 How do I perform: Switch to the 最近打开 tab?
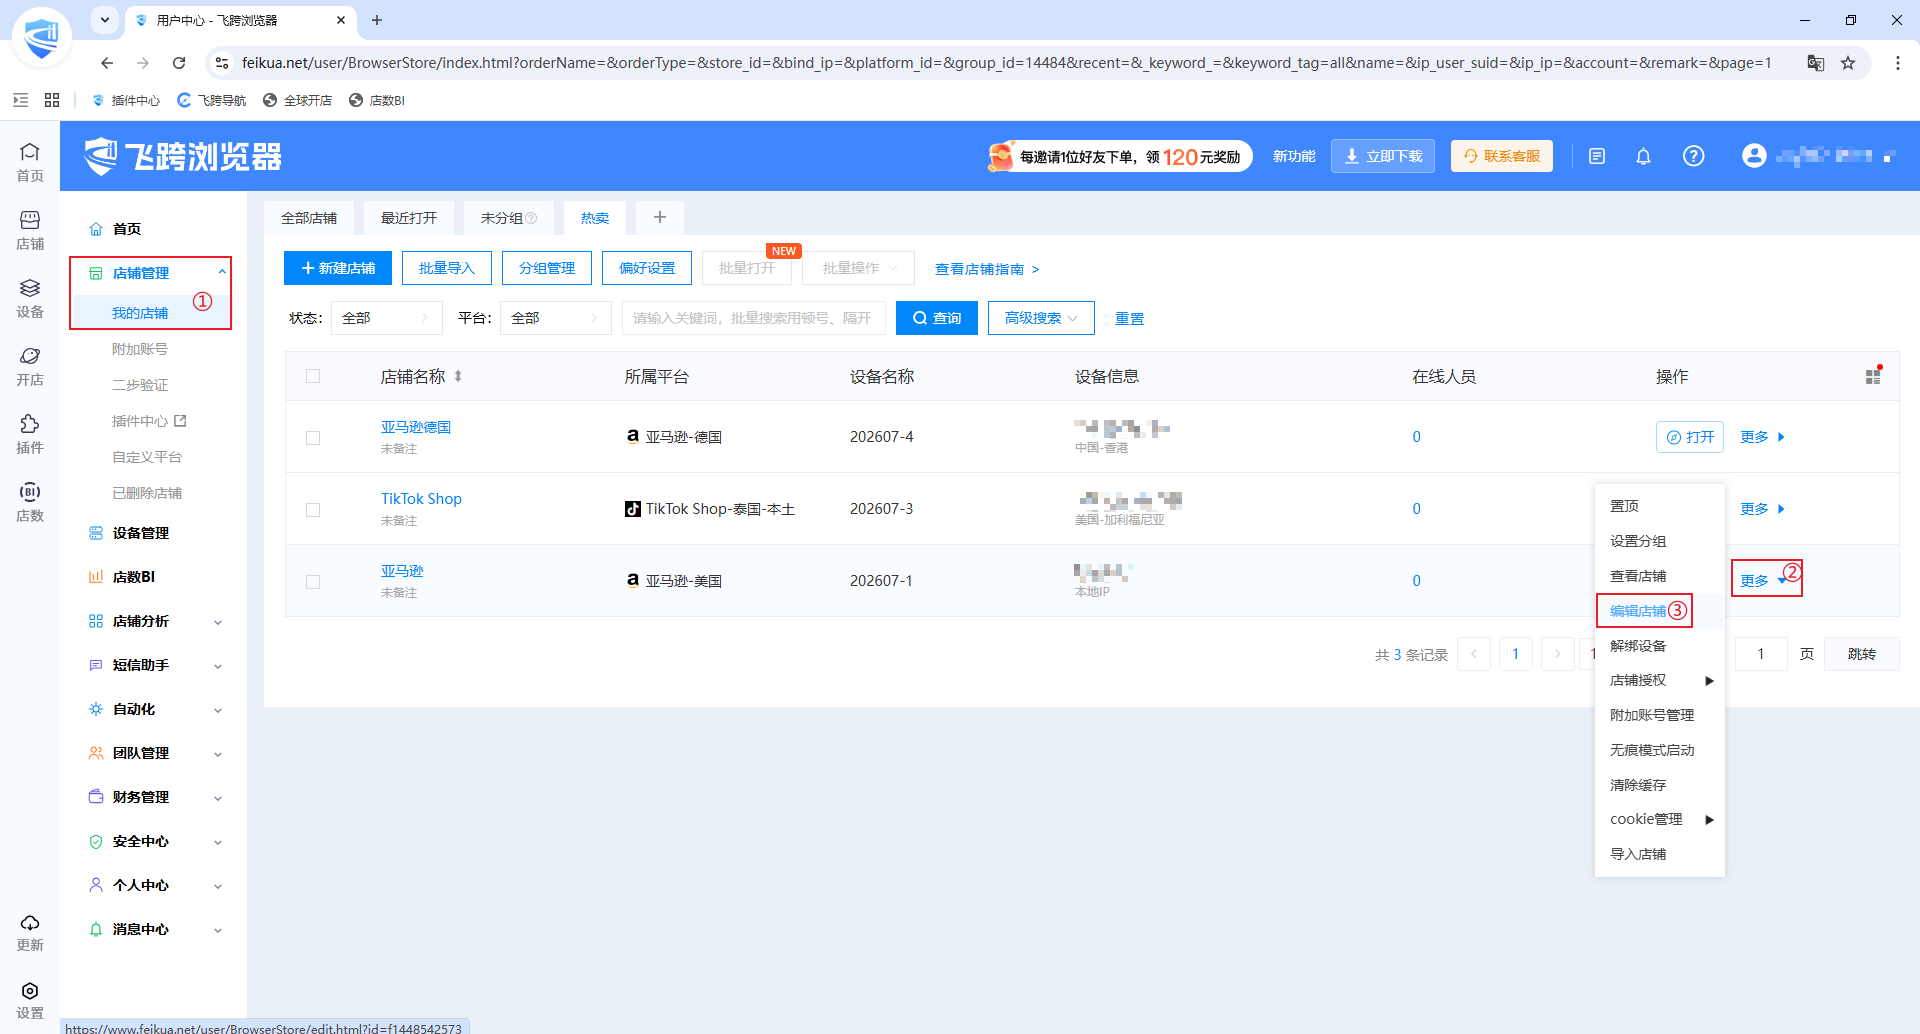click(x=408, y=218)
